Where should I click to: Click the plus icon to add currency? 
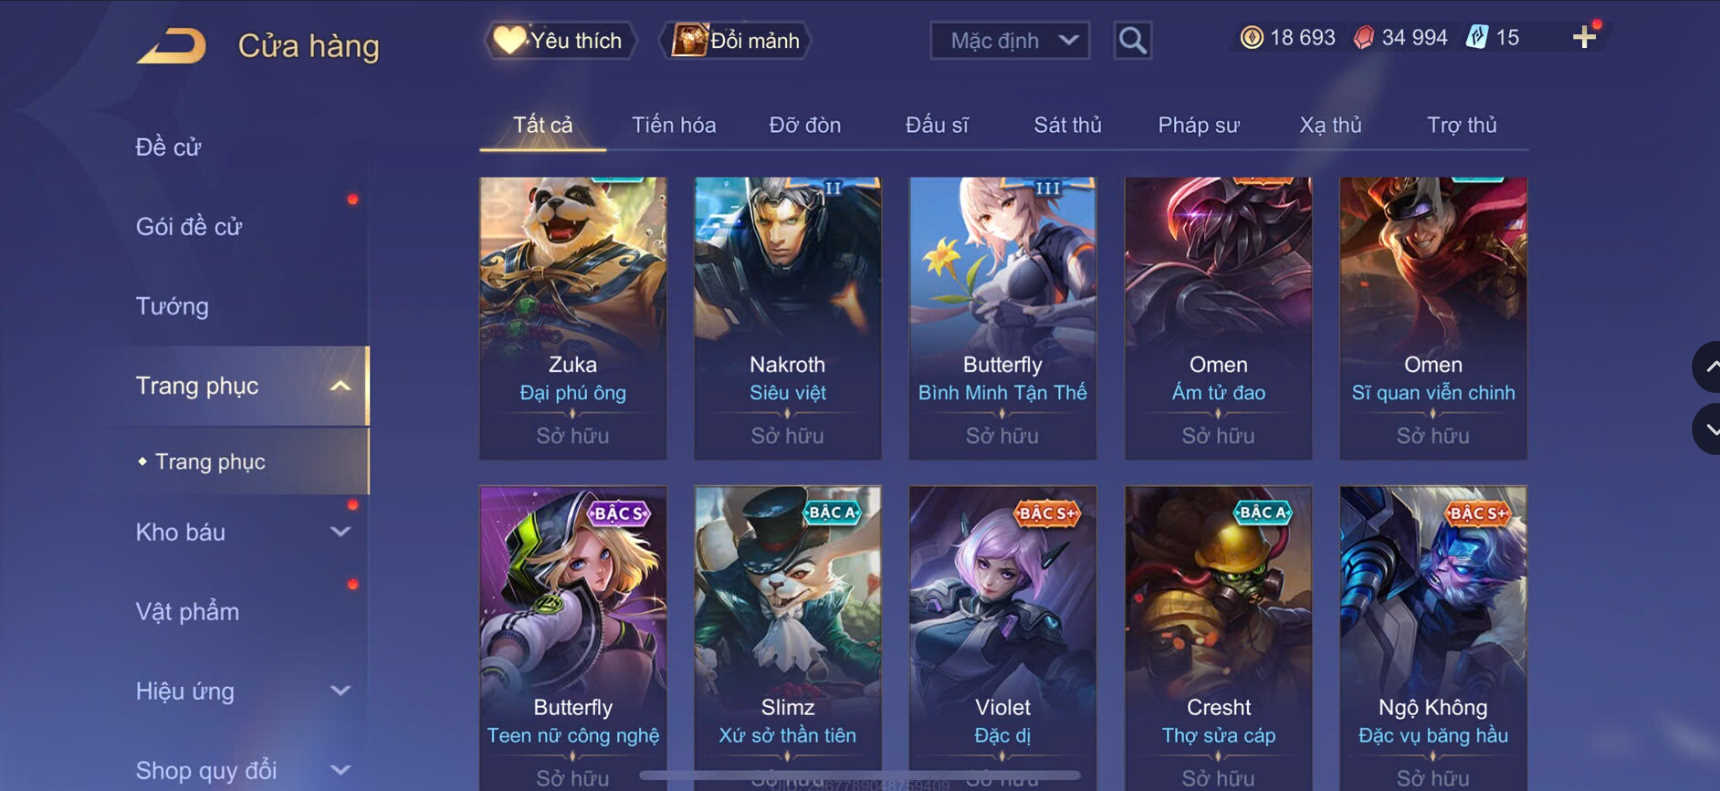(1584, 38)
